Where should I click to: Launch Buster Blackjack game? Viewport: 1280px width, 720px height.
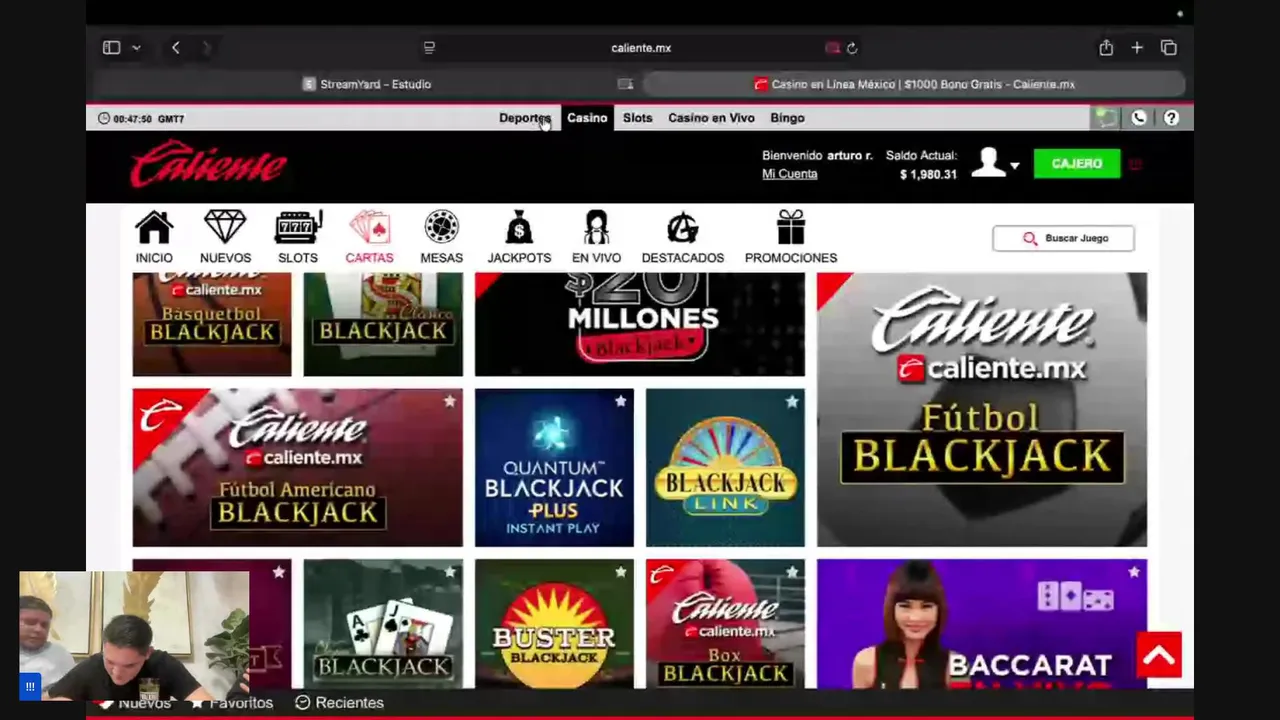coord(554,624)
